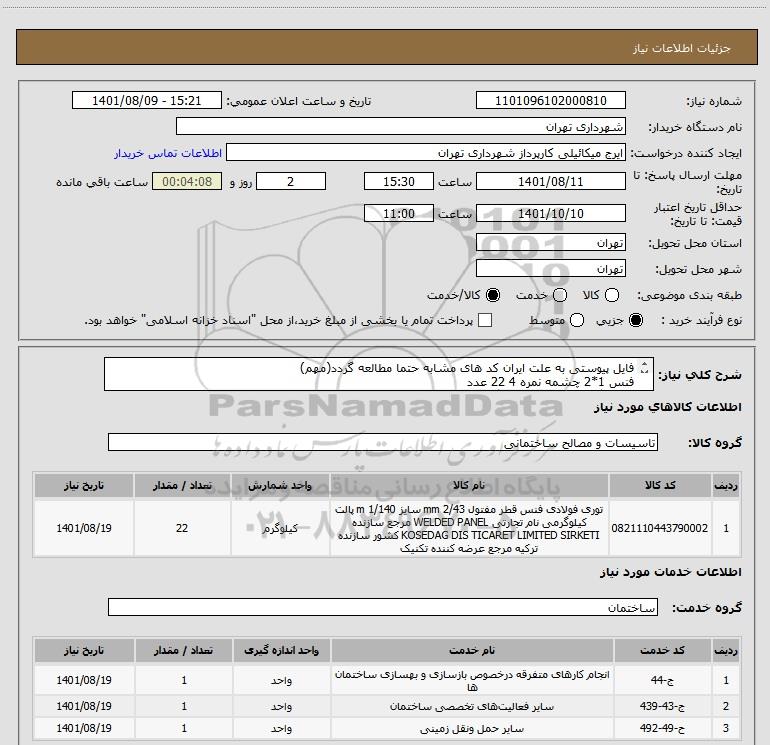
Task: Click the need number field 1101096102000810
Action: [x=550, y=100]
